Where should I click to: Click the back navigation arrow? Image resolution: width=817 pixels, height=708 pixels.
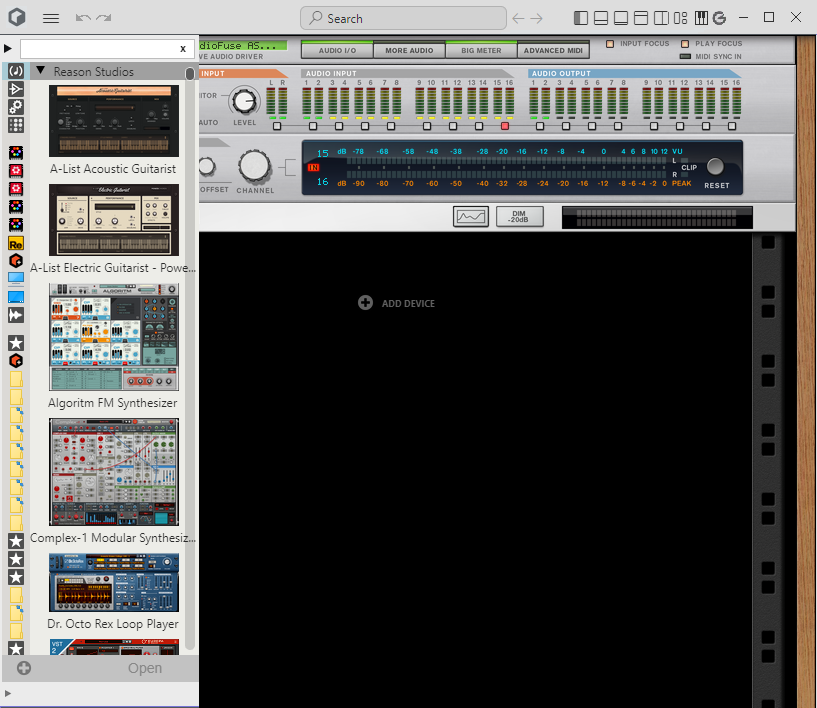pyautogui.click(x=518, y=19)
